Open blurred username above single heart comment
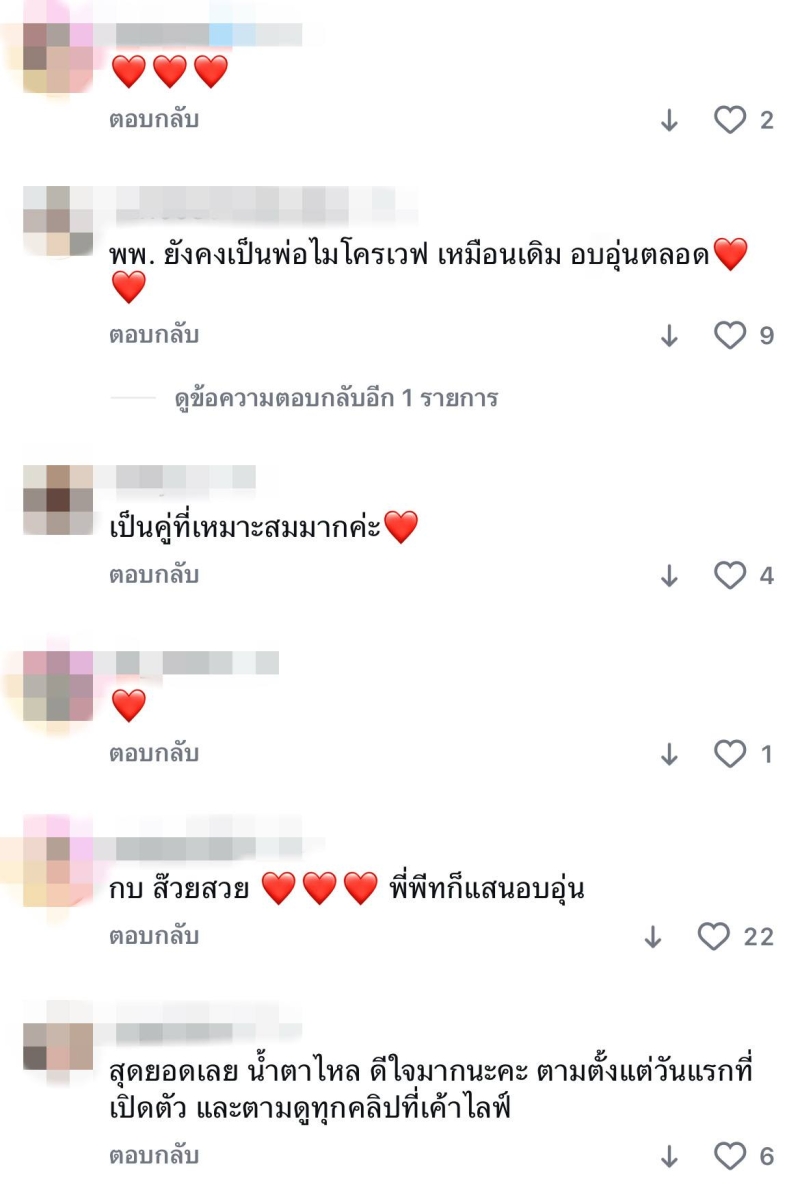 197,662
